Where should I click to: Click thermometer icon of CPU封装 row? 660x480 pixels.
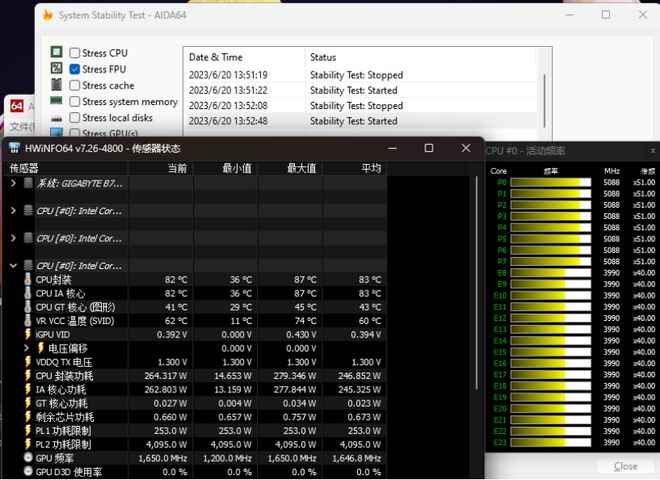28,279
